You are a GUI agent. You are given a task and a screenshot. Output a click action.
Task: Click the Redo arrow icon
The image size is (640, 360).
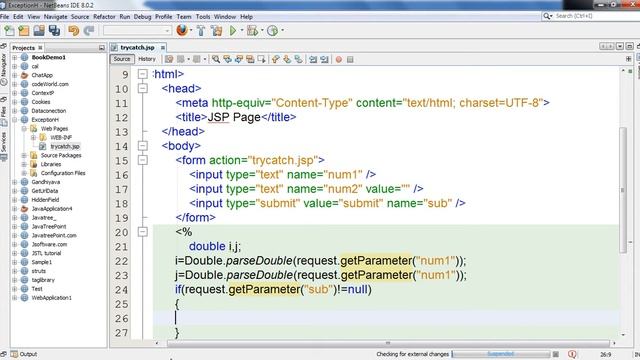click(x=89, y=31)
